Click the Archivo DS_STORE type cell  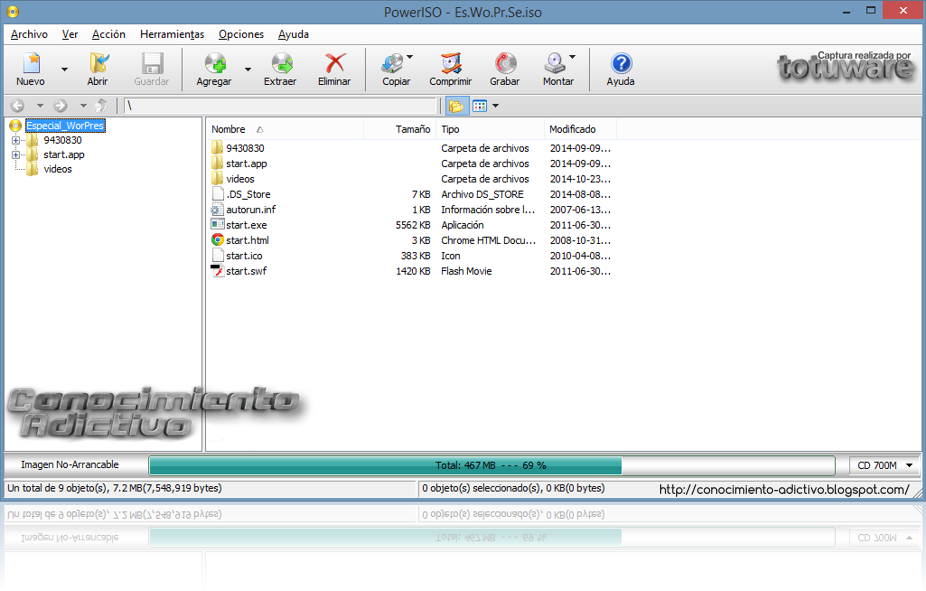[x=482, y=194]
